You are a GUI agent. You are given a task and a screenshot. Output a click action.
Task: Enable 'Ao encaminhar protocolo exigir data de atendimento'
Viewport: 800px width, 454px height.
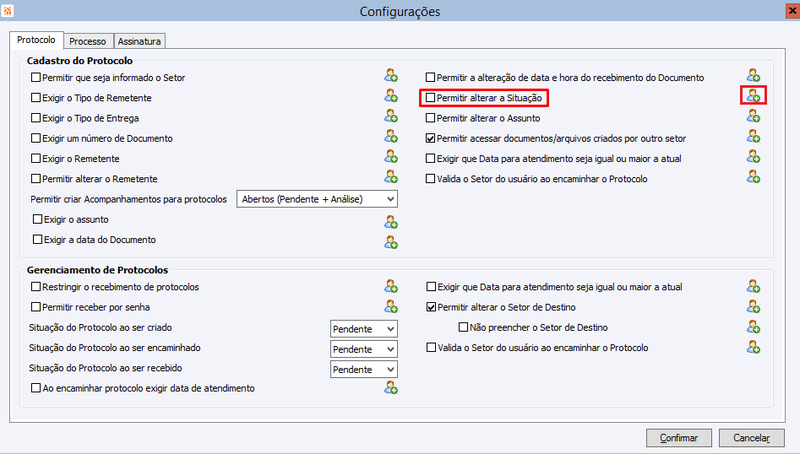(36, 388)
